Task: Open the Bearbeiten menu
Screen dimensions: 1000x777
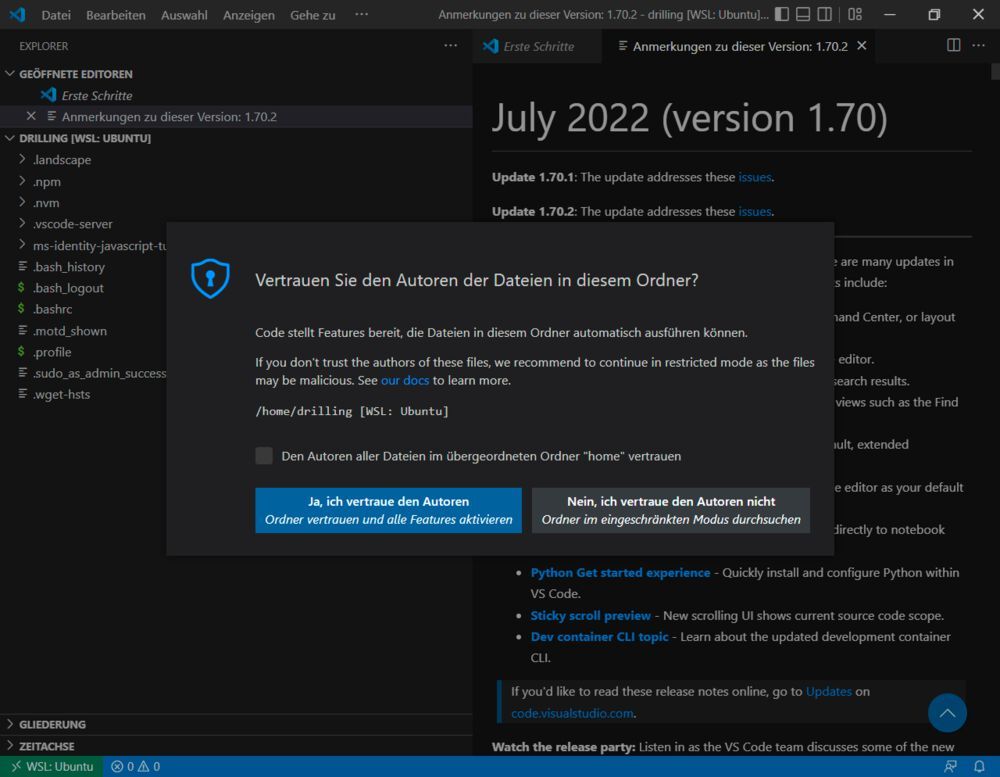Action: pos(115,15)
